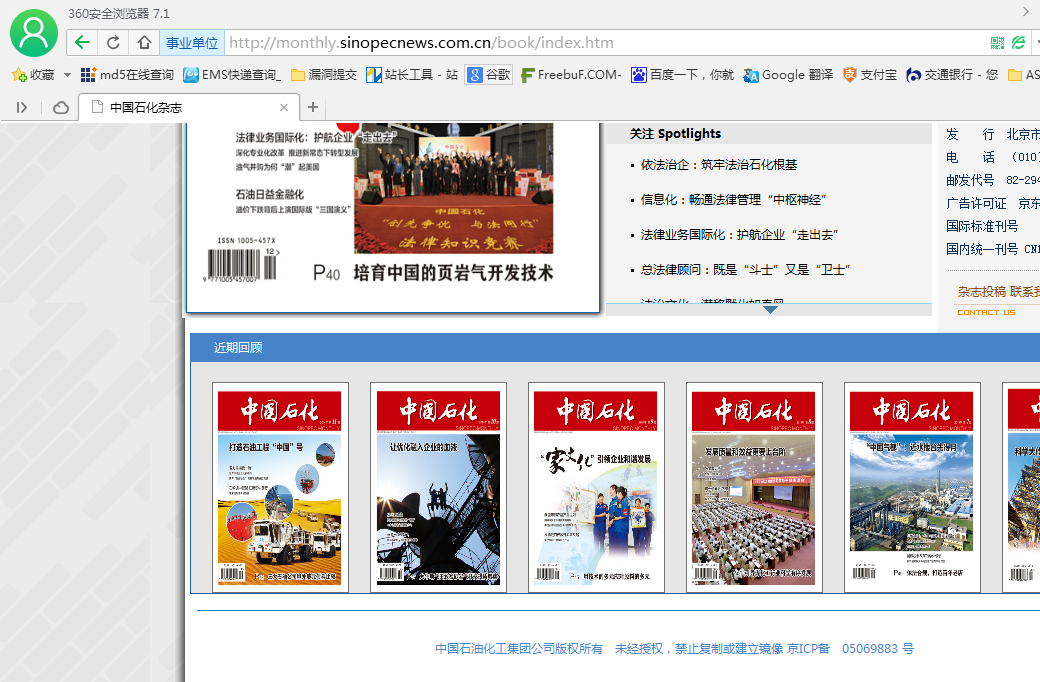Open the 发展质量和效益 magazine cover

(x=753, y=487)
